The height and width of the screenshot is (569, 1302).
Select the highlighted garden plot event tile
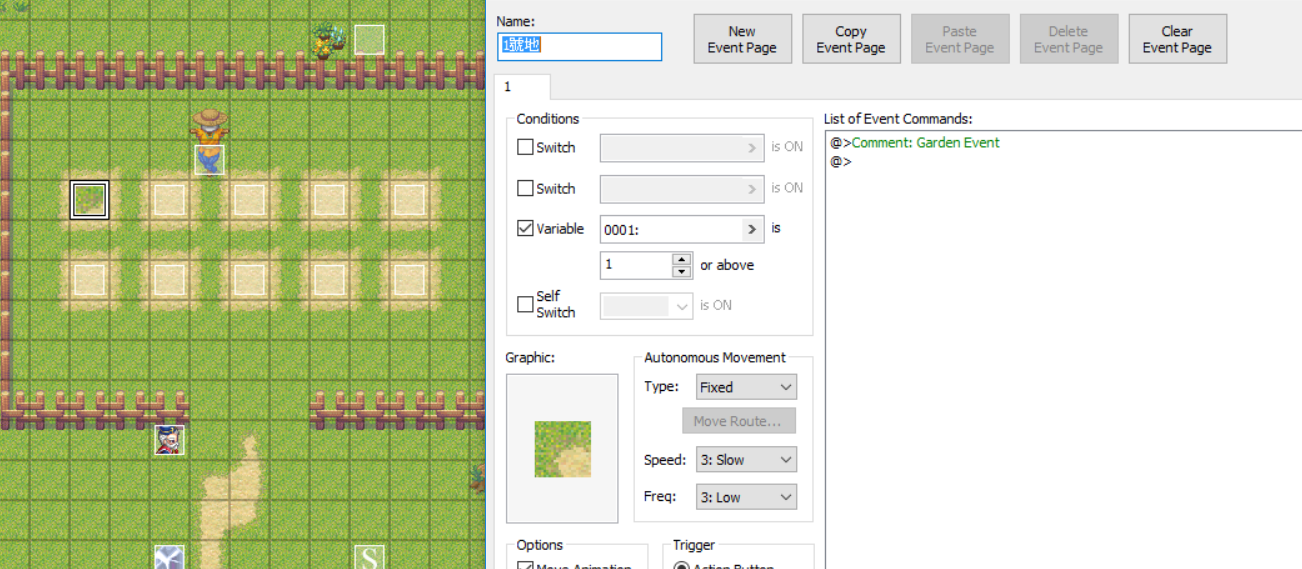pos(90,199)
